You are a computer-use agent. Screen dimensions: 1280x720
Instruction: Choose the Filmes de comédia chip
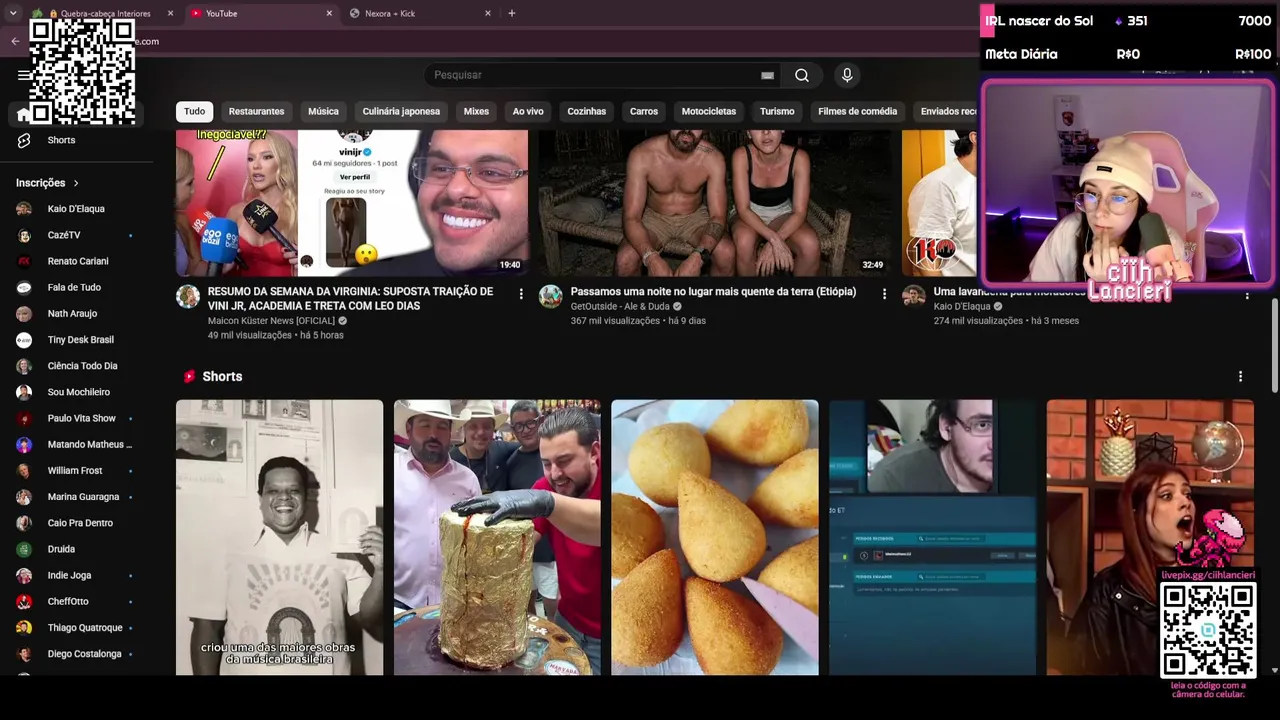pyautogui.click(x=857, y=111)
